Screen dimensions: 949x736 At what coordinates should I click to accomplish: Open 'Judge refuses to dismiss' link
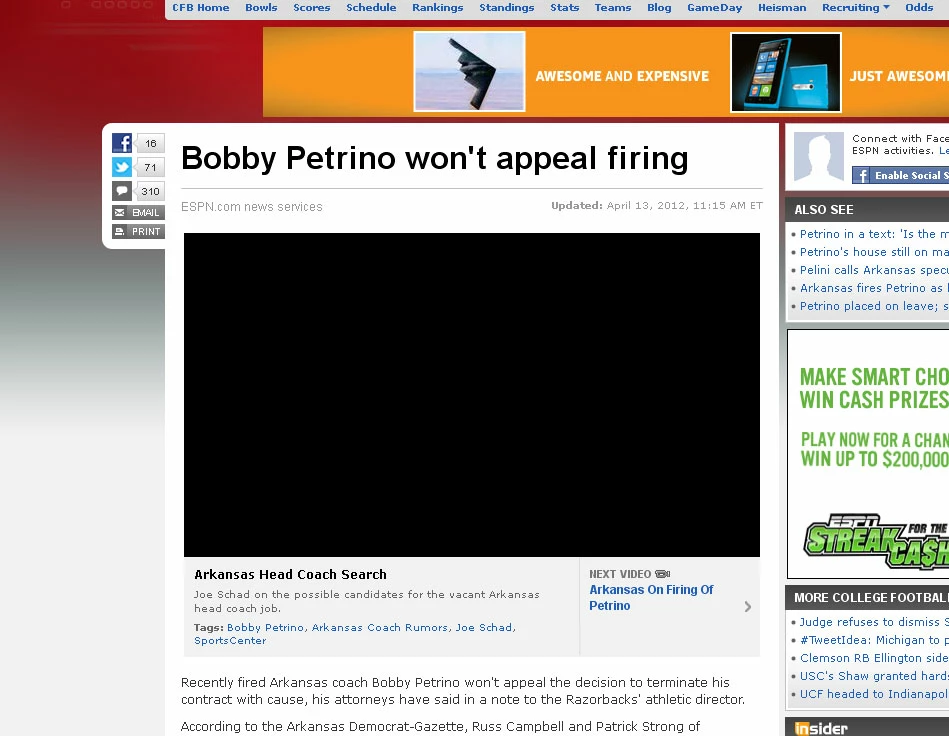tap(874, 622)
